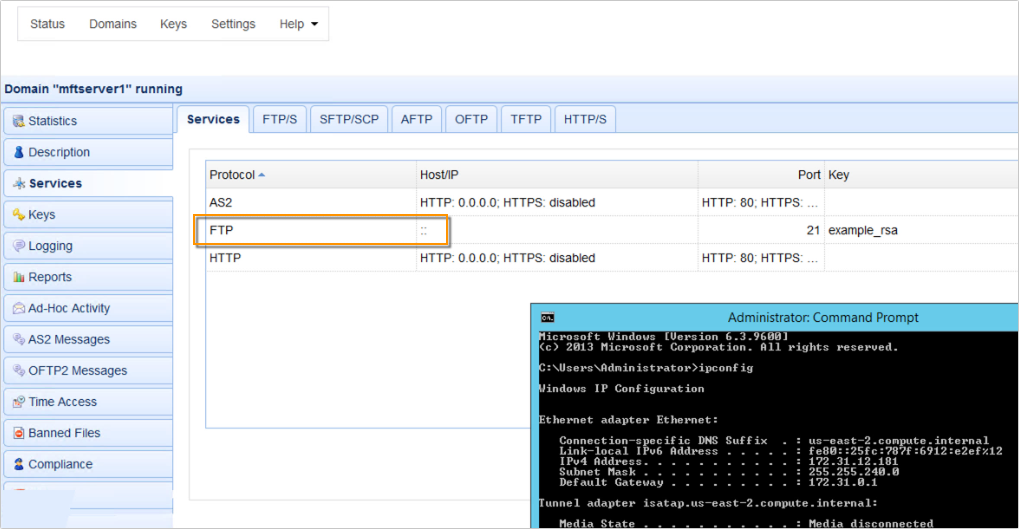Click the Description person icon

point(19,152)
